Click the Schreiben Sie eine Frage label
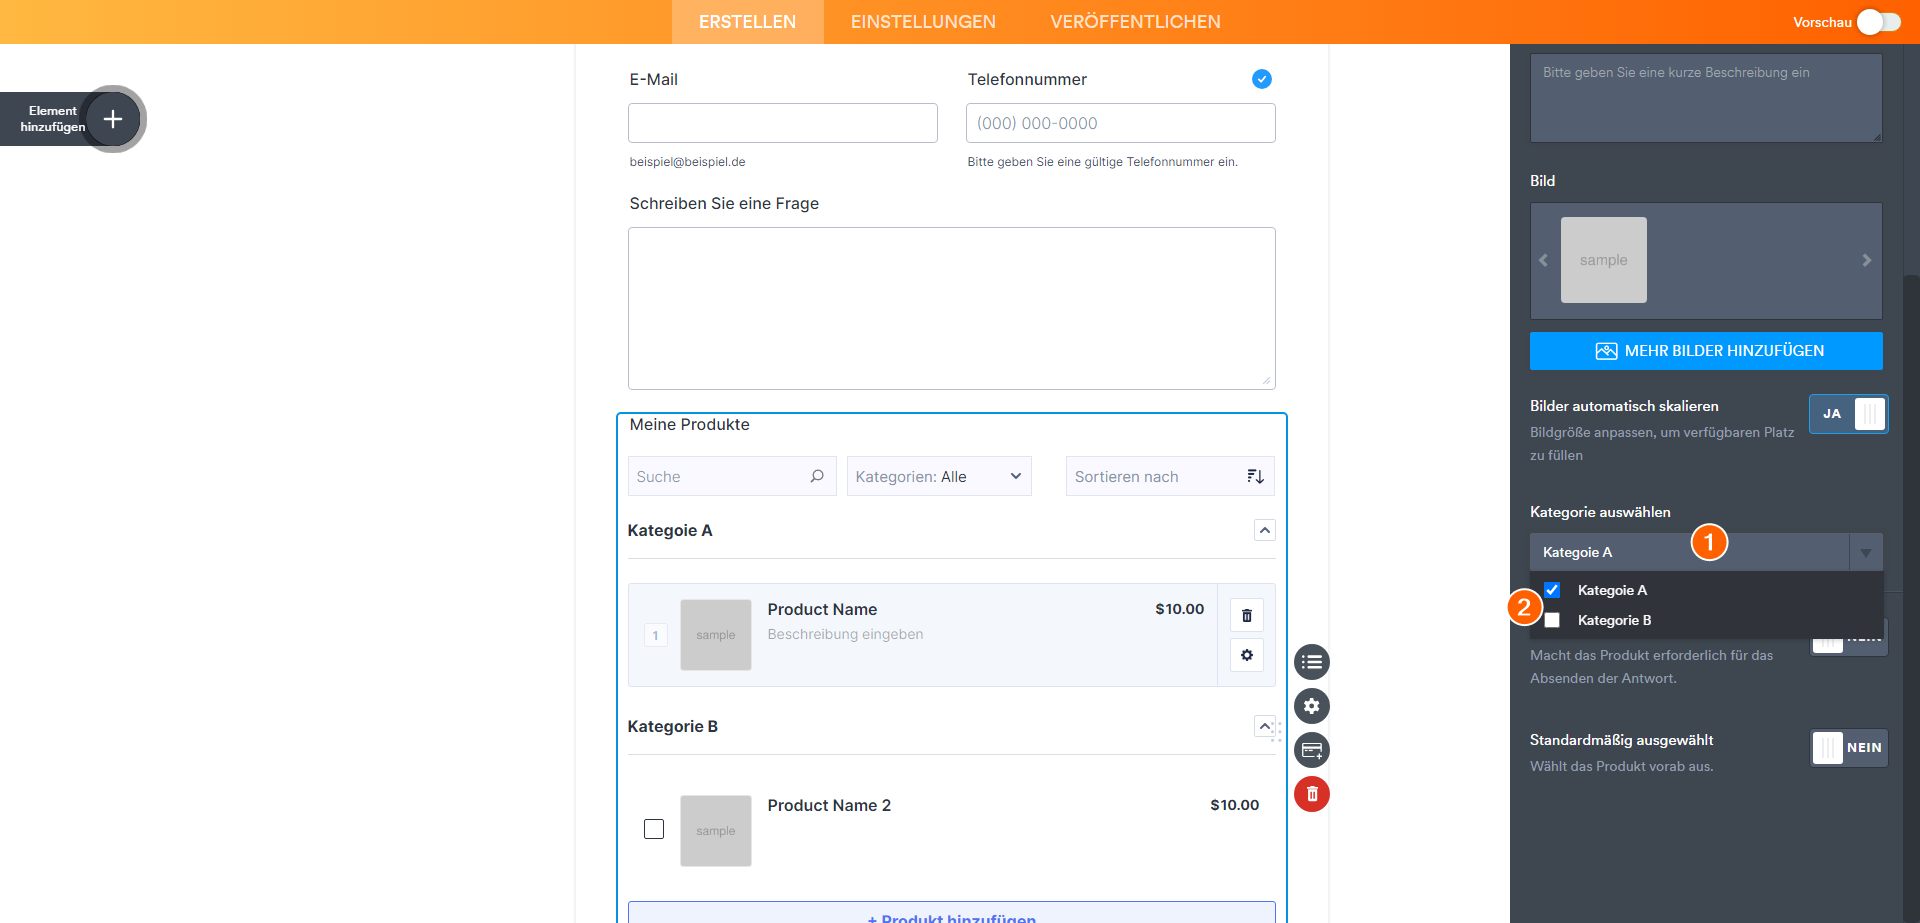This screenshot has height=923, width=1920. [724, 203]
